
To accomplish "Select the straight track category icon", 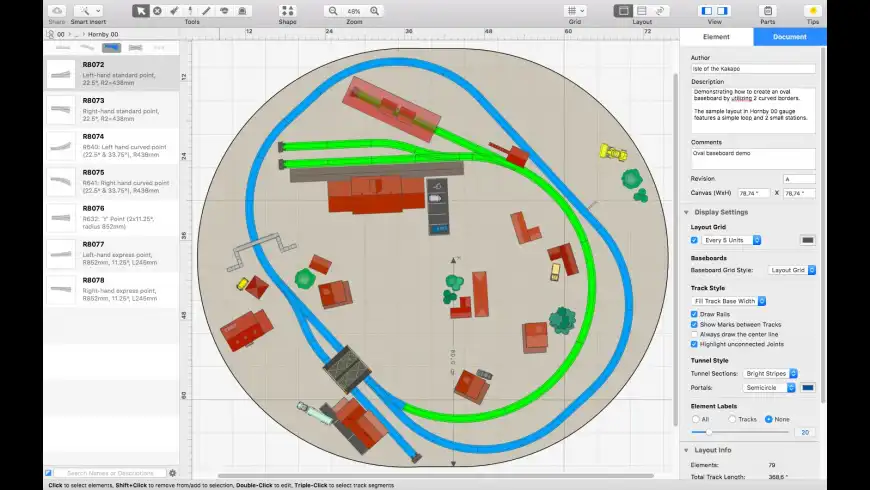I will (63, 48).
